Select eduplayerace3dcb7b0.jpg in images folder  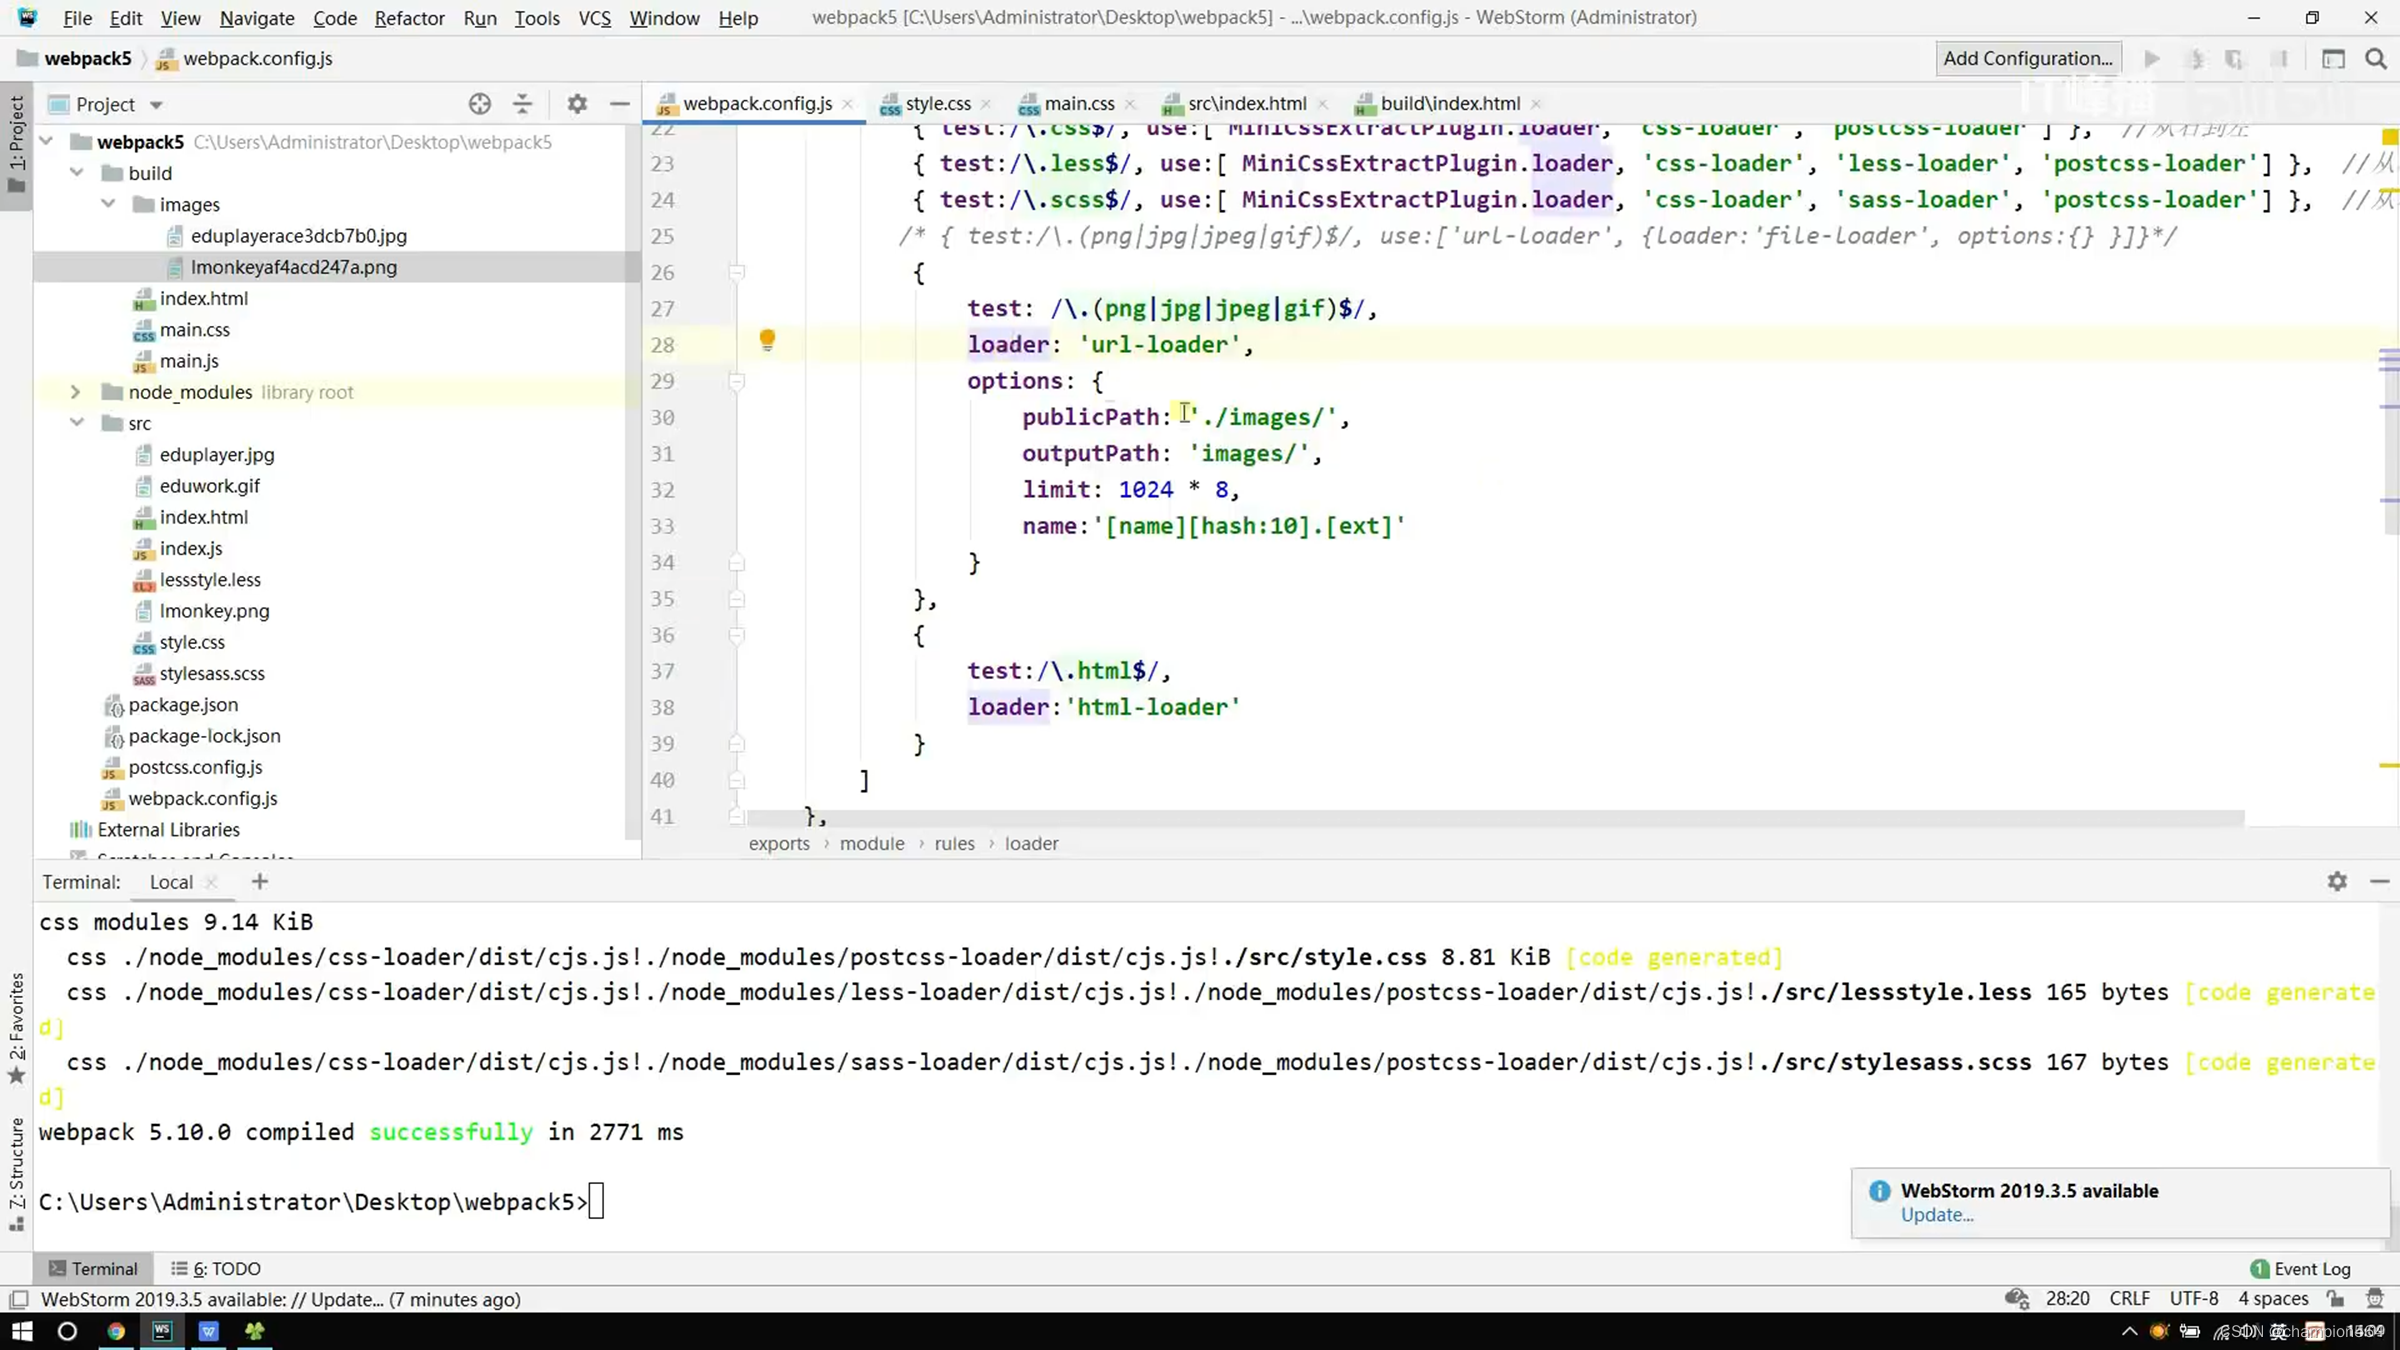[298, 236]
